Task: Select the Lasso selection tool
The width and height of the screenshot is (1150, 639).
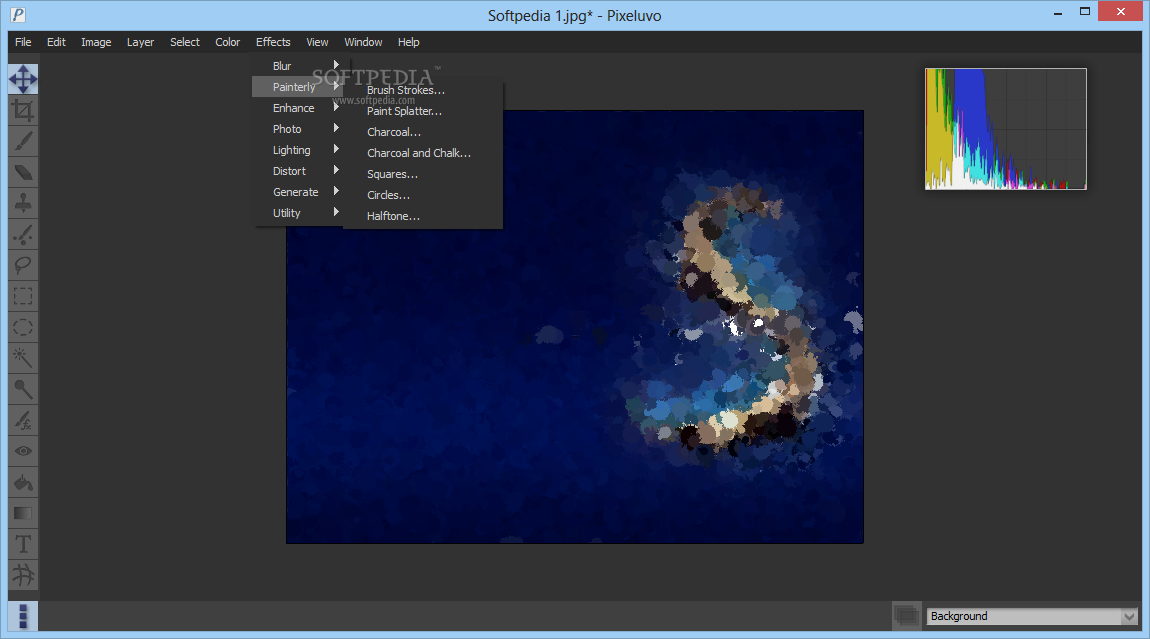Action: coord(23,265)
